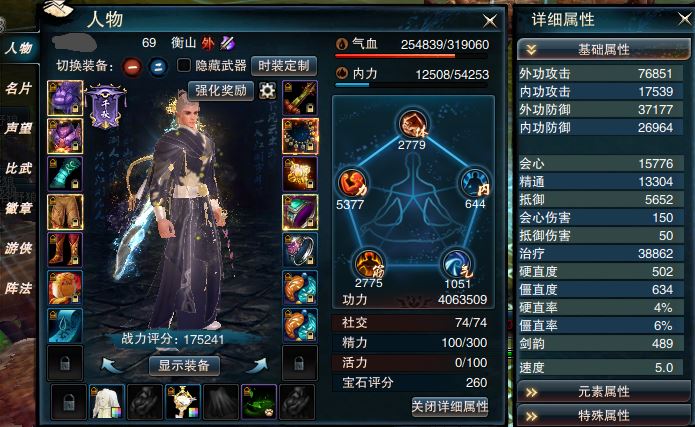Click the 时装定制 button
Image resolution: width=695 pixels, height=427 pixels.
[x=284, y=66]
